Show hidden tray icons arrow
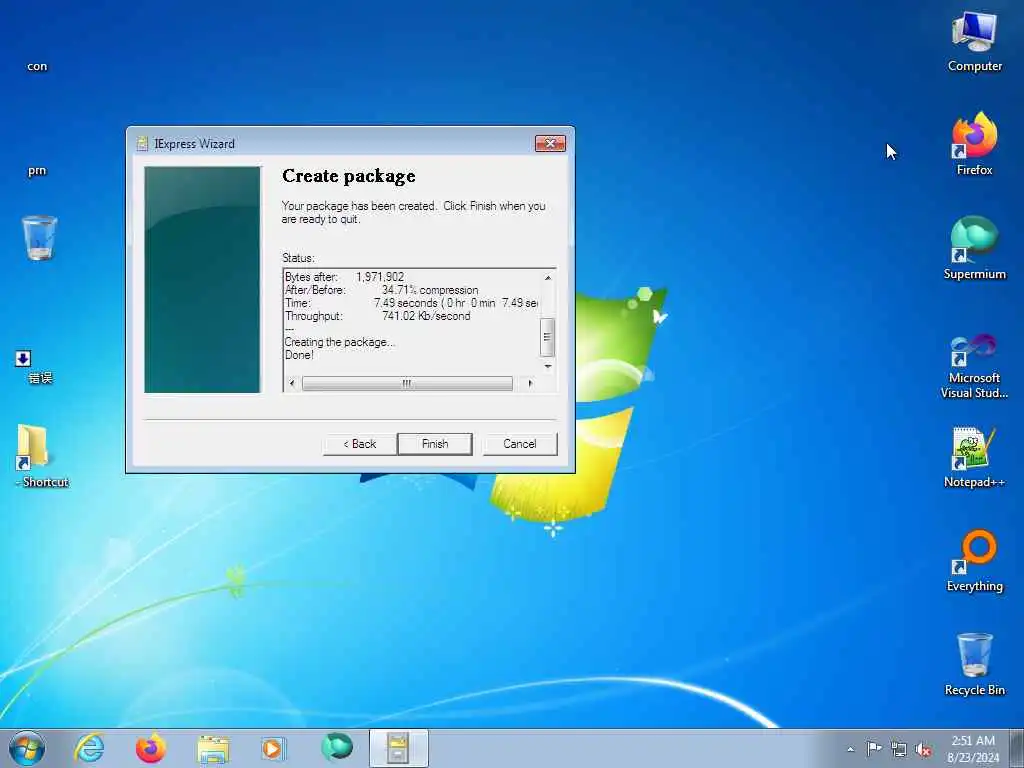 850,749
